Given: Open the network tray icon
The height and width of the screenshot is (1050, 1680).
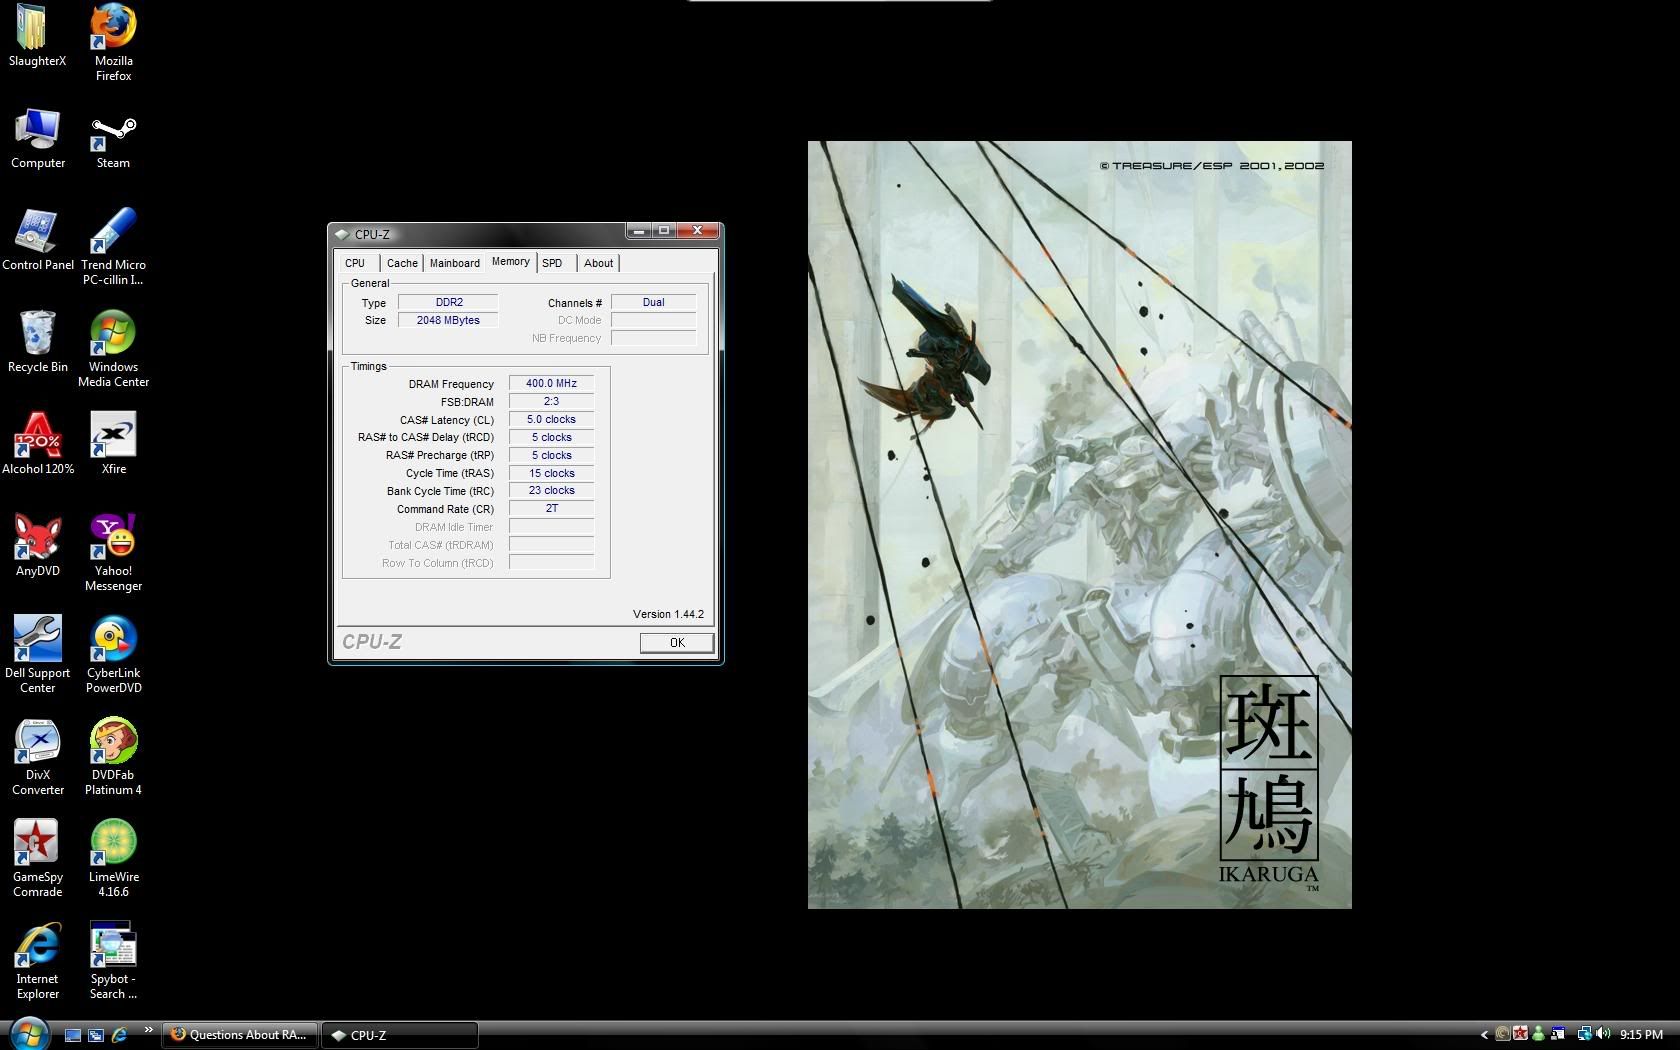Looking at the screenshot, I should [1585, 1034].
